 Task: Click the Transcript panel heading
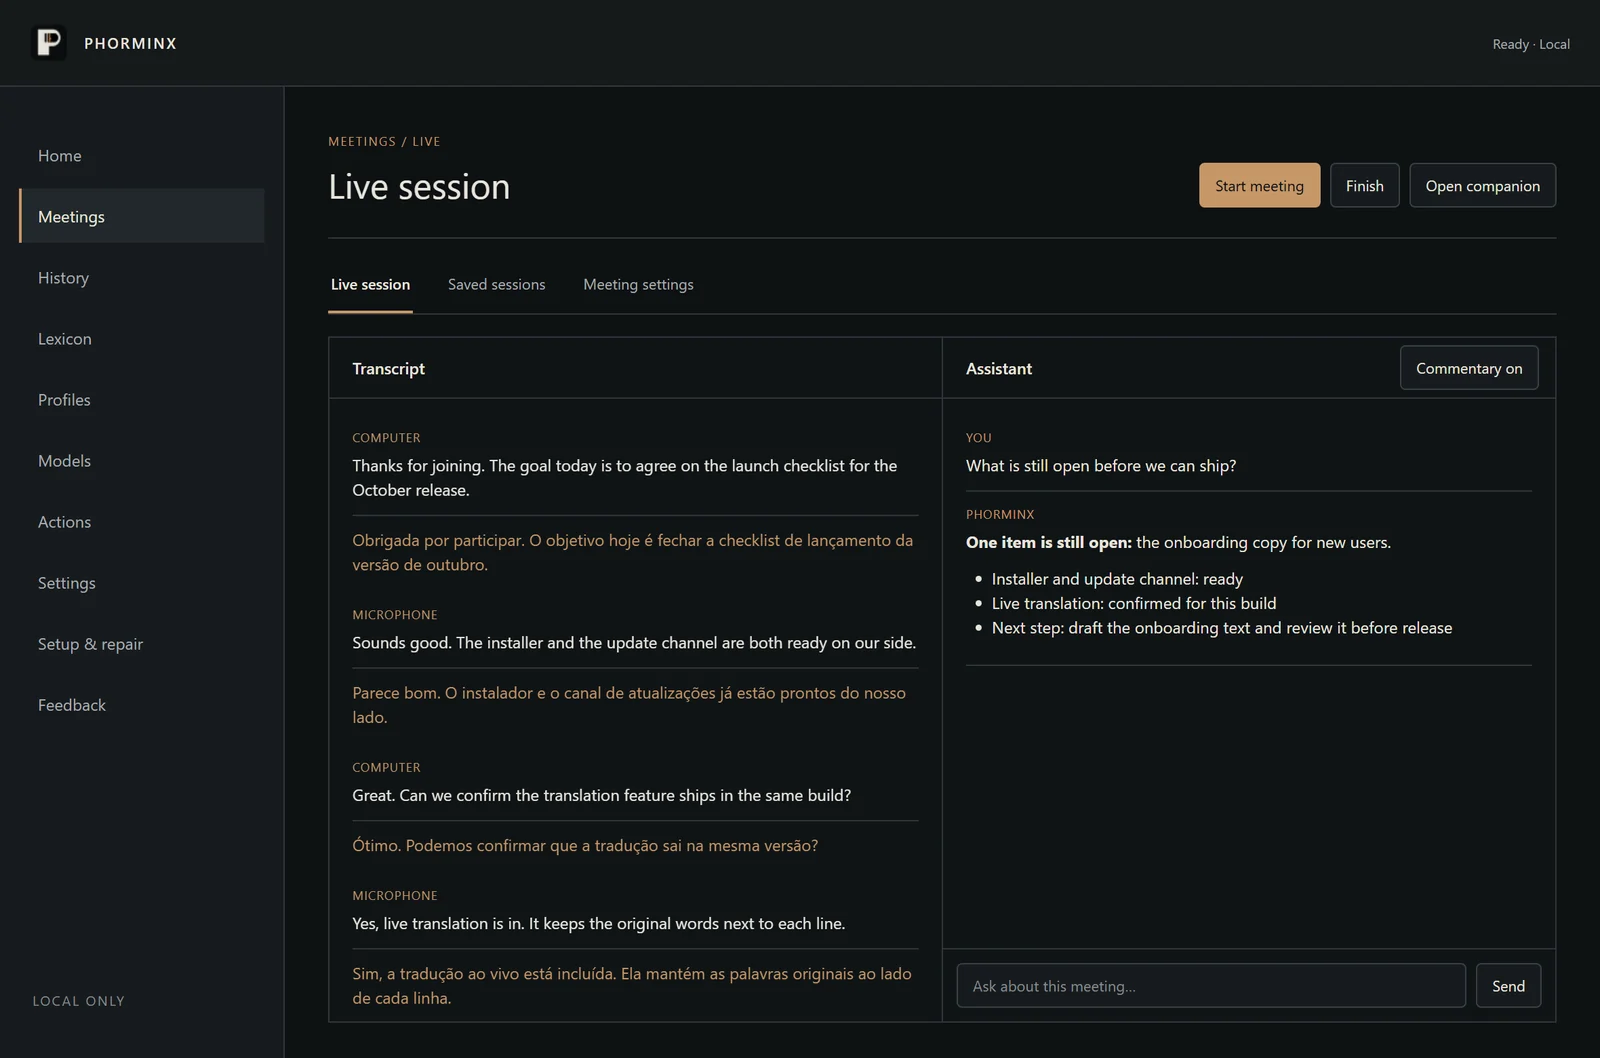388,369
